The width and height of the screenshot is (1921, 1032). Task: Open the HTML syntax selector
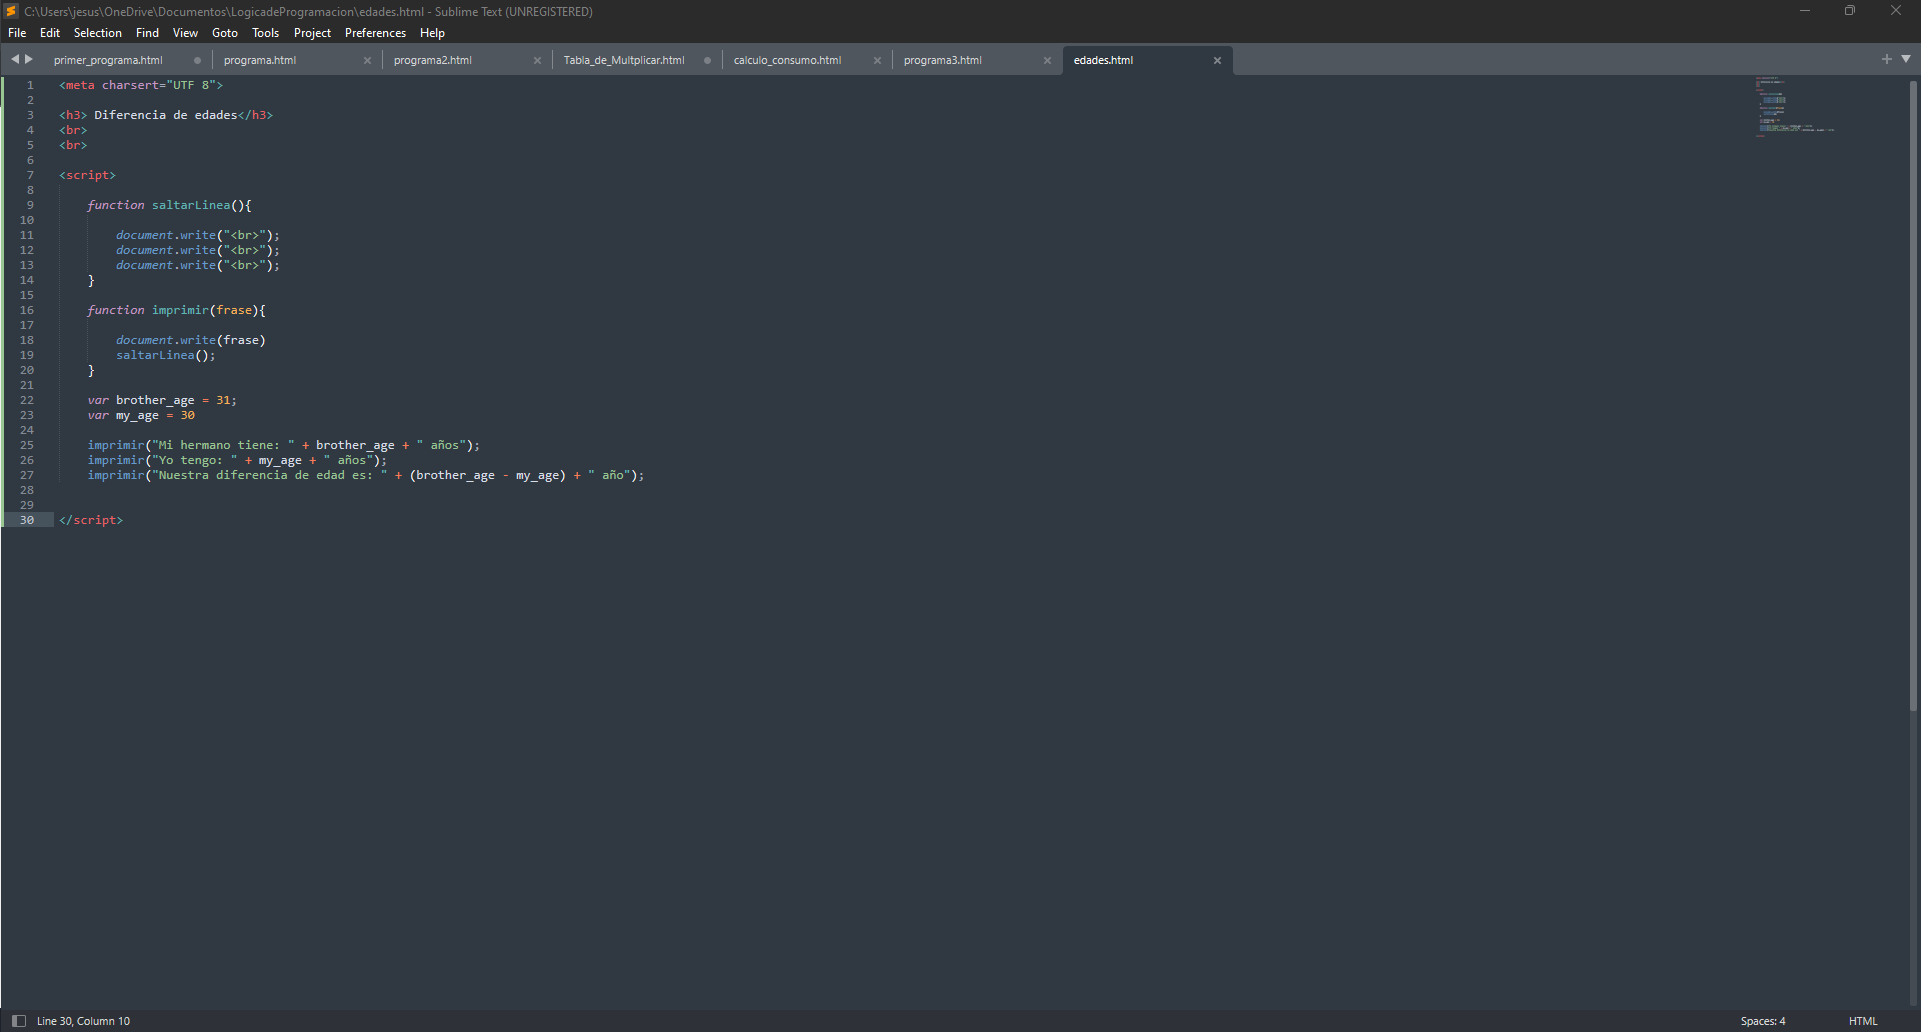tap(1863, 1021)
